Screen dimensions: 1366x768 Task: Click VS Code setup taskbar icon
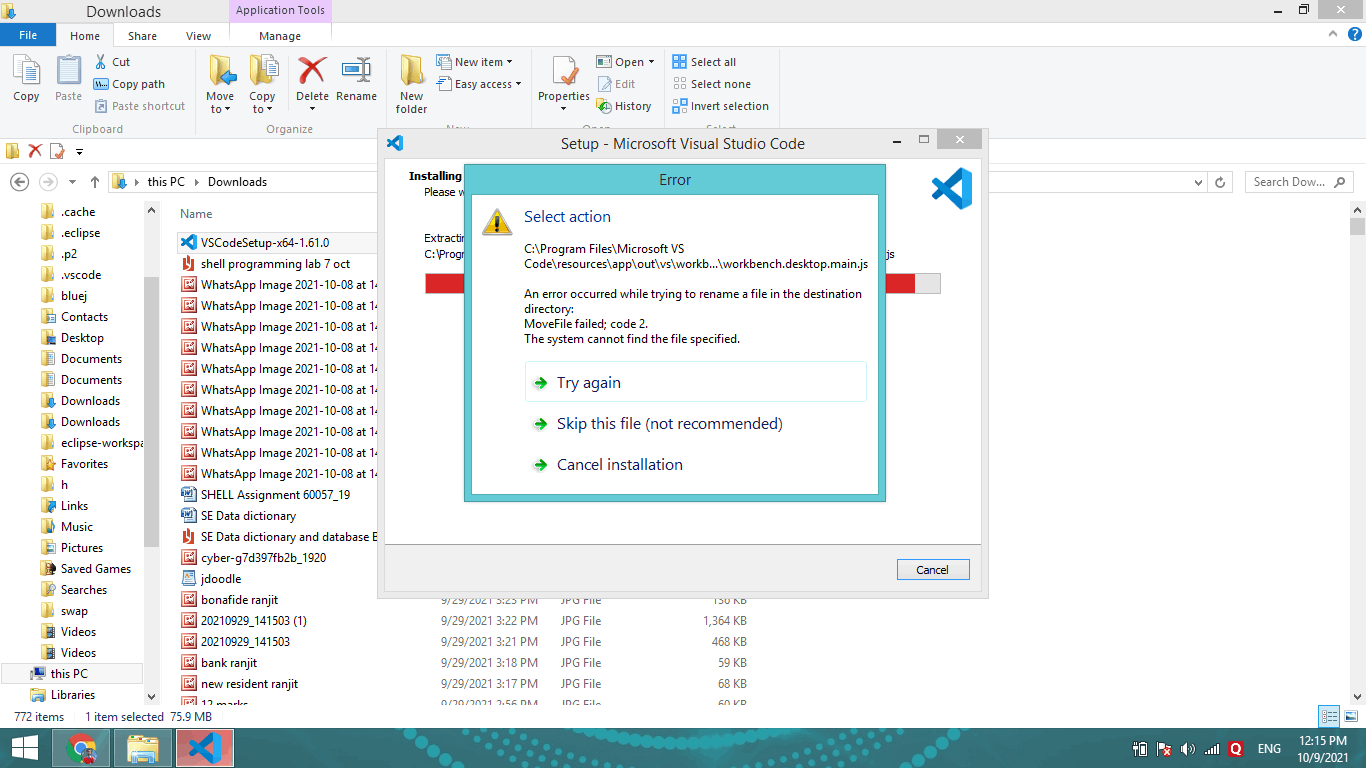[205, 748]
